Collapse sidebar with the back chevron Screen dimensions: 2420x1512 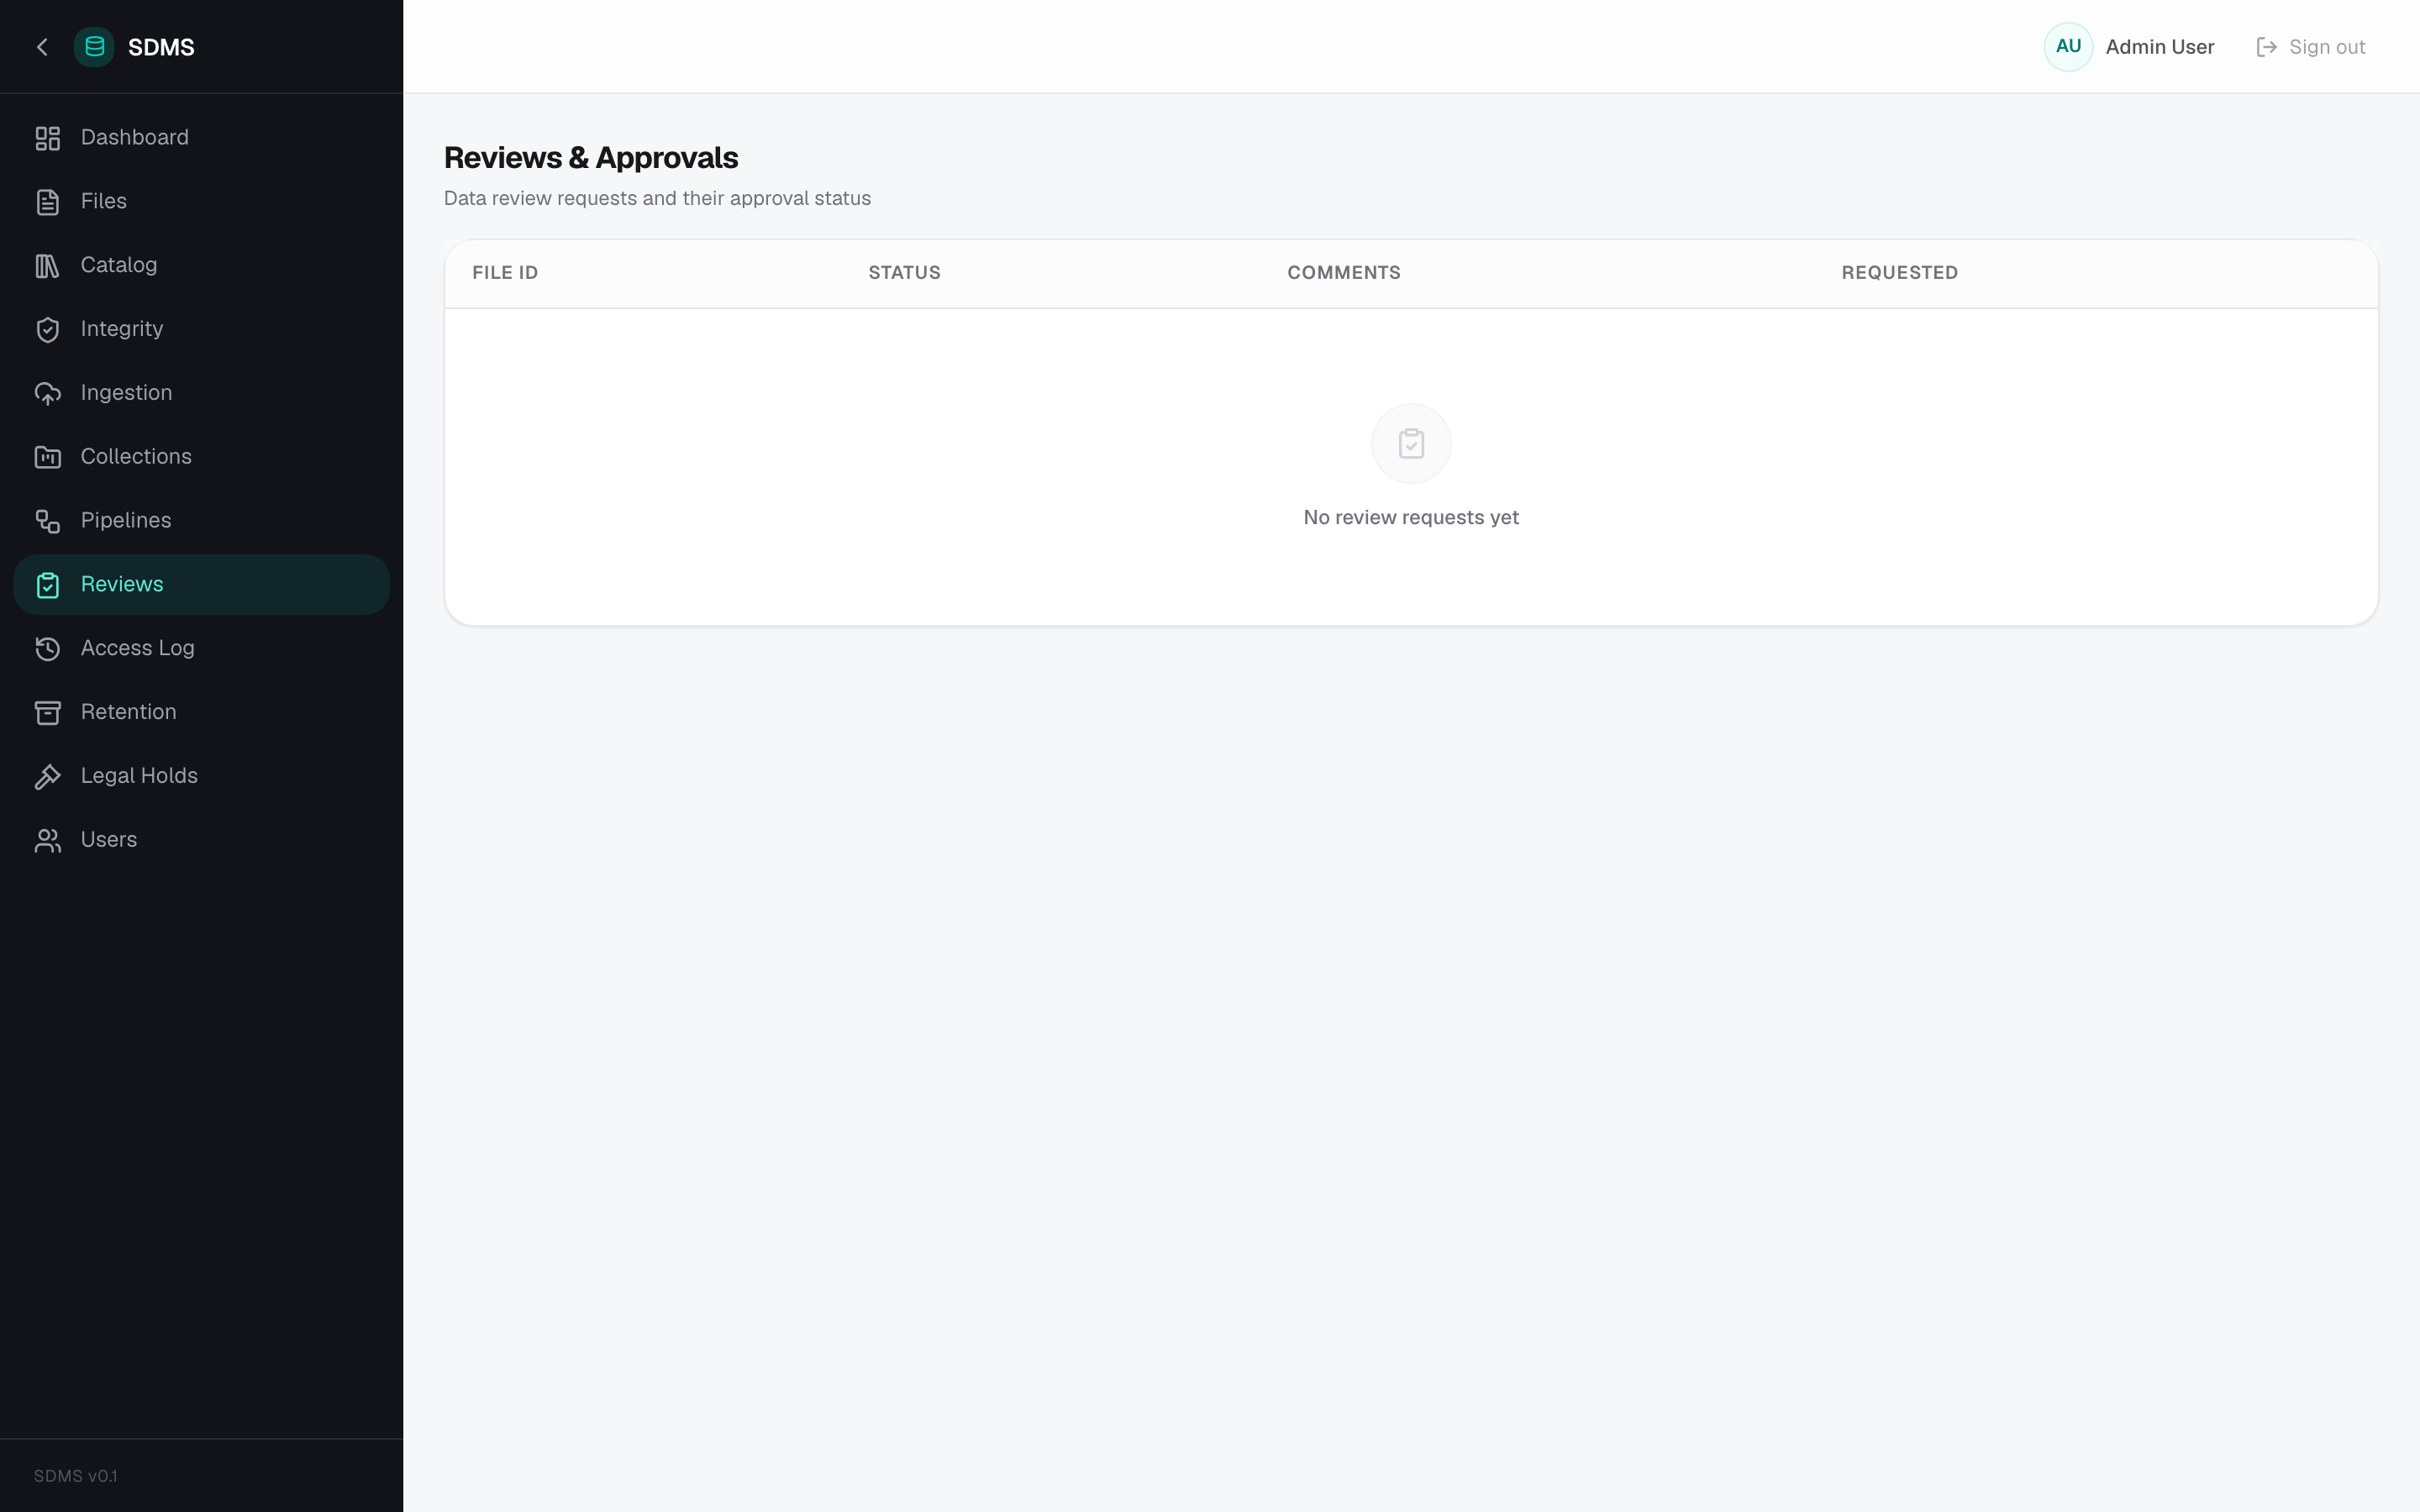tap(42, 47)
